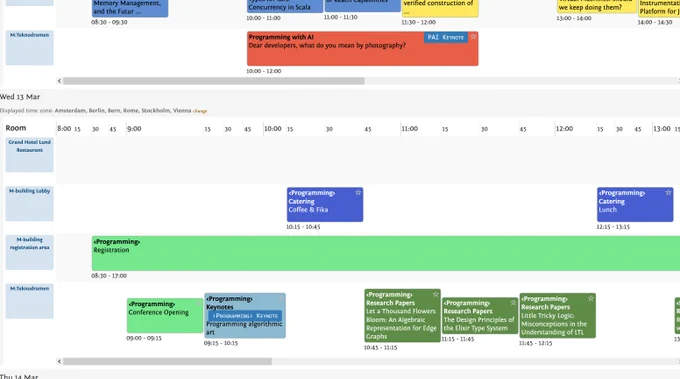Screen dimensions: 680x379
Task: Star the Conference Opening session
Action: click(x=198, y=304)
